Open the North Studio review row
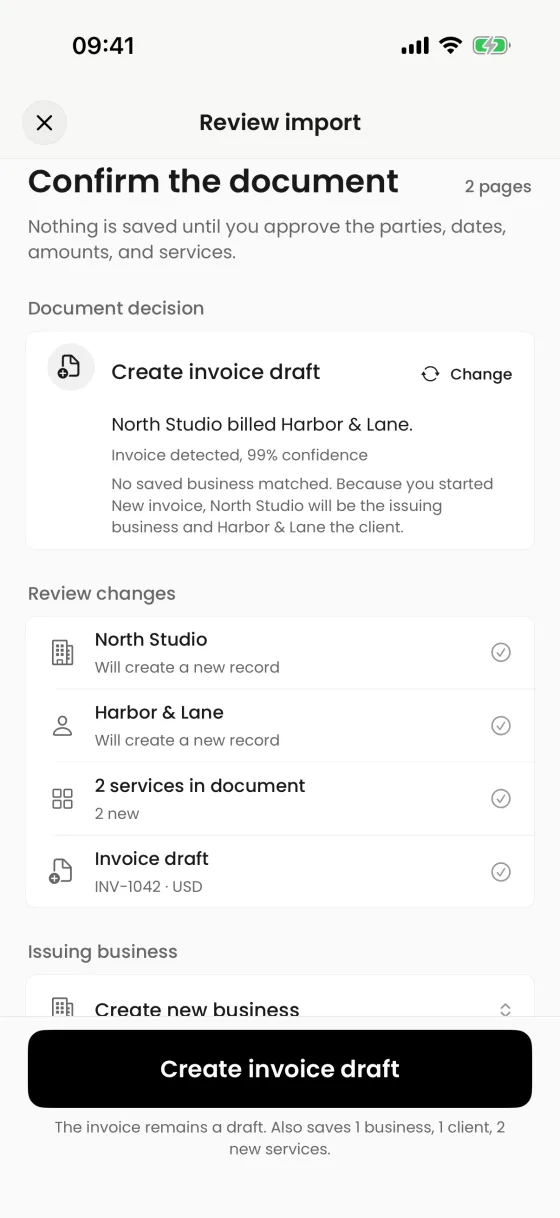The width and height of the screenshot is (560, 1218). [280, 653]
